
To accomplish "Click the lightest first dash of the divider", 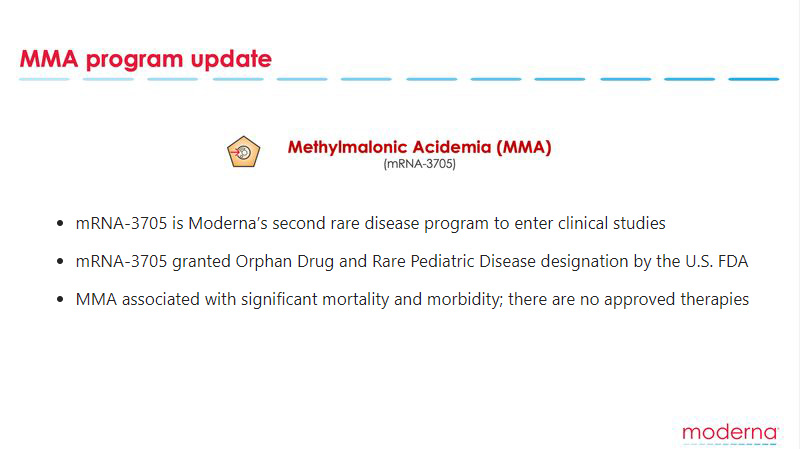I will pyautogui.click(x=44, y=79).
